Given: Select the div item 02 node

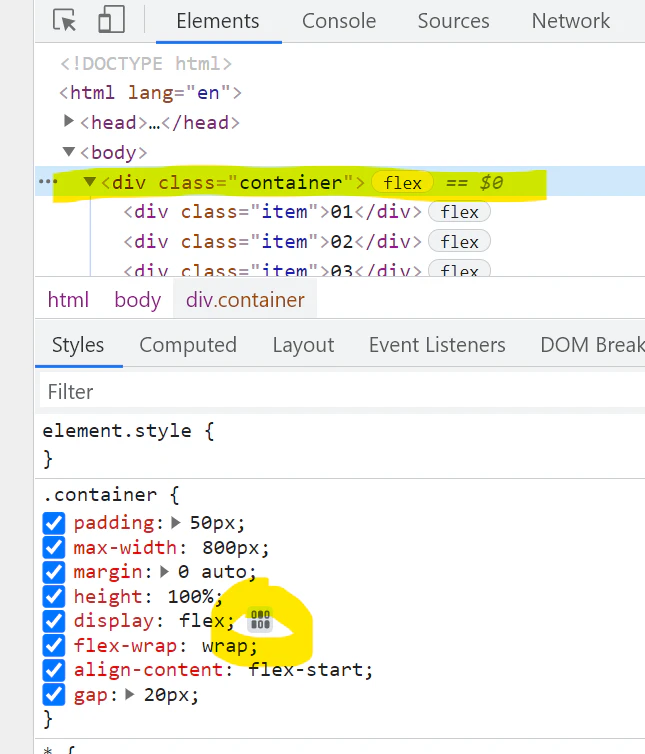Looking at the screenshot, I should pyautogui.click(x=273, y=241).
